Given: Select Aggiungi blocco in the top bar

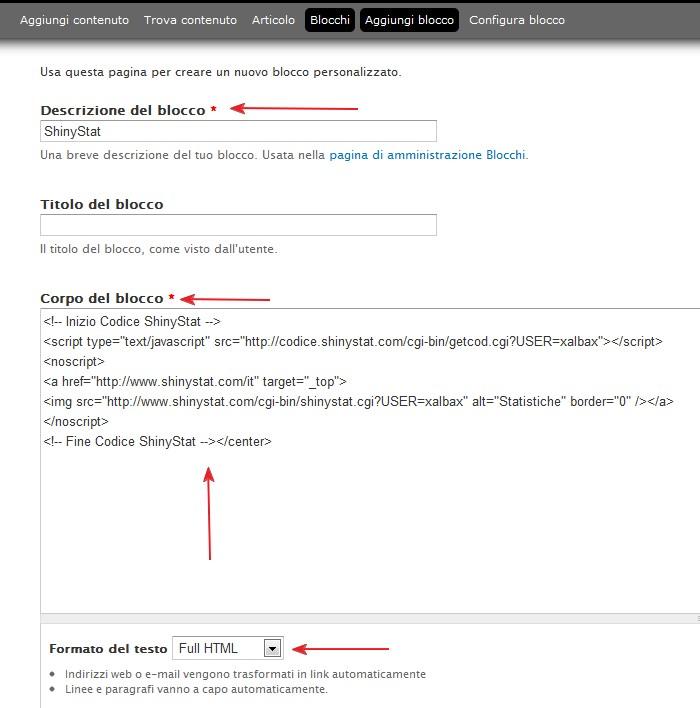Looking at the screenshot, I should click(409, 20).
